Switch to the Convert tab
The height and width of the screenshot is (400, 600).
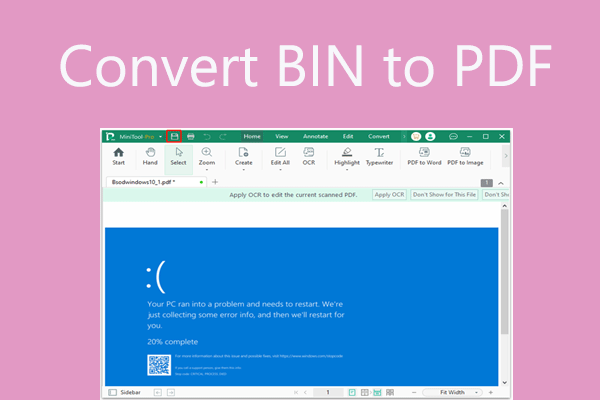point(378,136)
